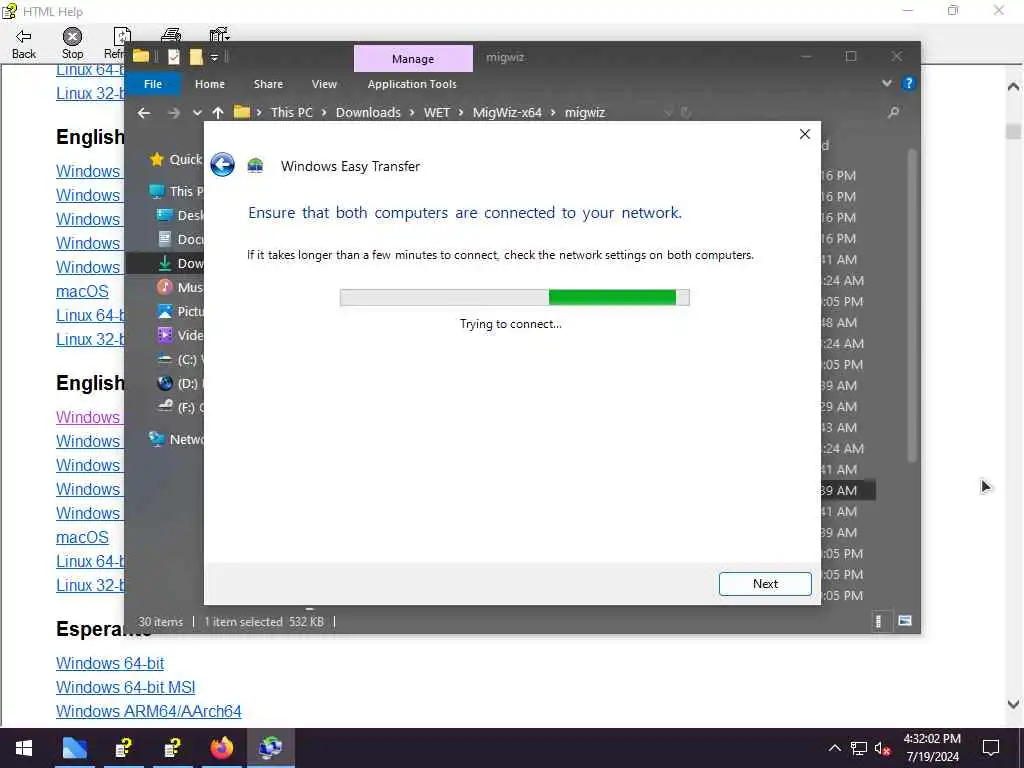Click WET breadcrumb in address bar
This screenshot has height=768, width=1024.
[x=437, y=112]
